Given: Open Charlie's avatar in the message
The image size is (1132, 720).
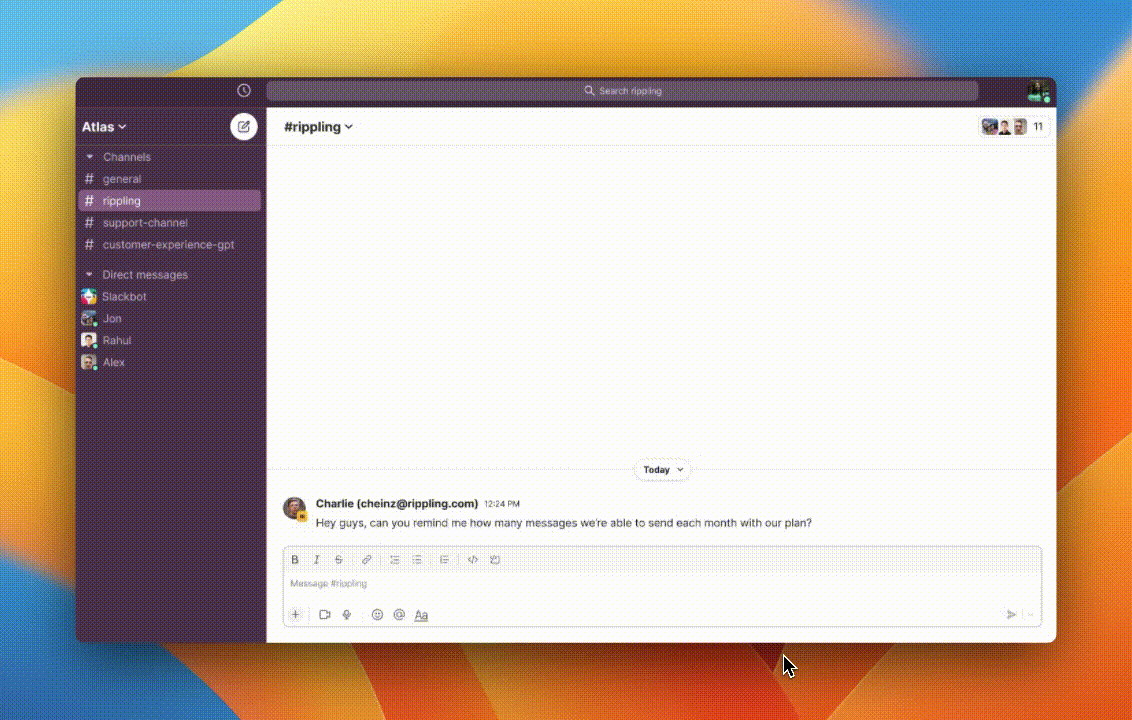Looking at the screenshot, I should (x=294, y=508).
